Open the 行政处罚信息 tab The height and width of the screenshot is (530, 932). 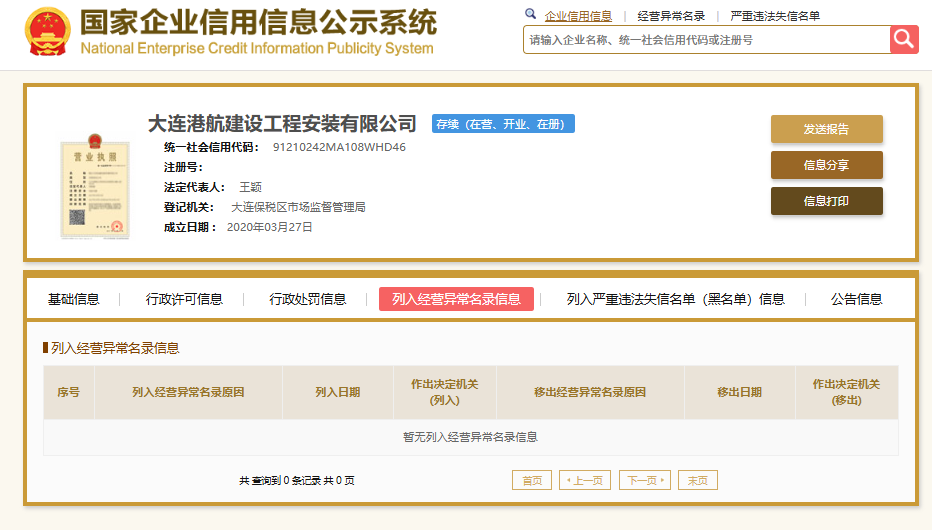pos(307,299)
